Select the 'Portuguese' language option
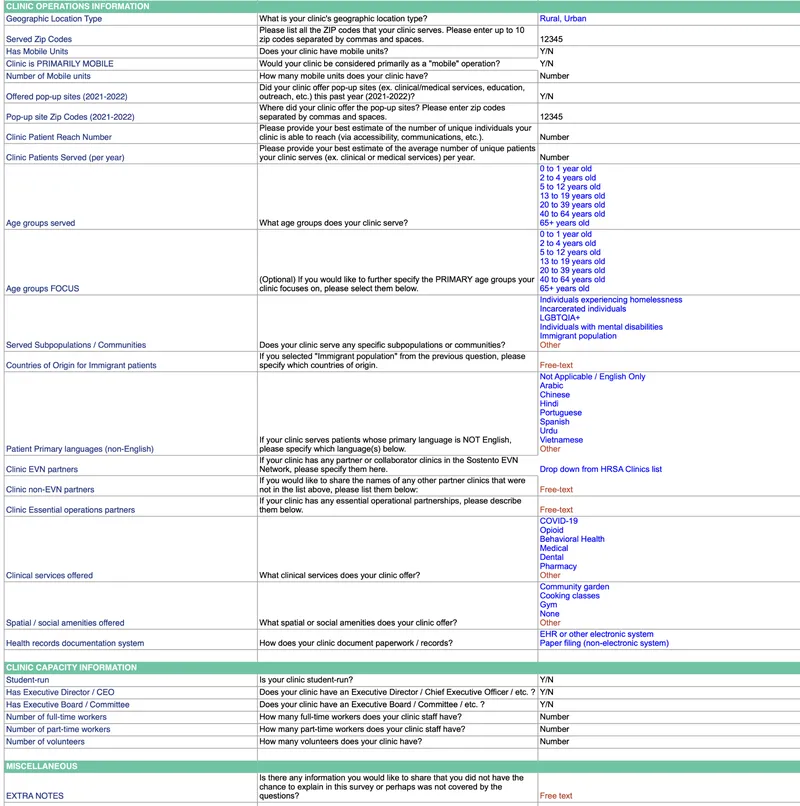Screen dimensions: 800x806 pyautogui.click(x=561, y=413)
